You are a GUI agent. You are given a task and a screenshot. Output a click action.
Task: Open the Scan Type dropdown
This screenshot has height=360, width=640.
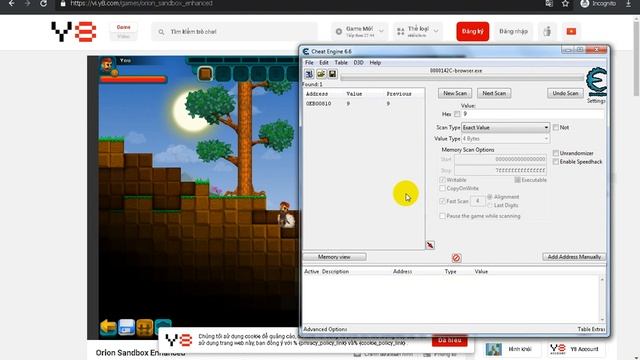505,127
